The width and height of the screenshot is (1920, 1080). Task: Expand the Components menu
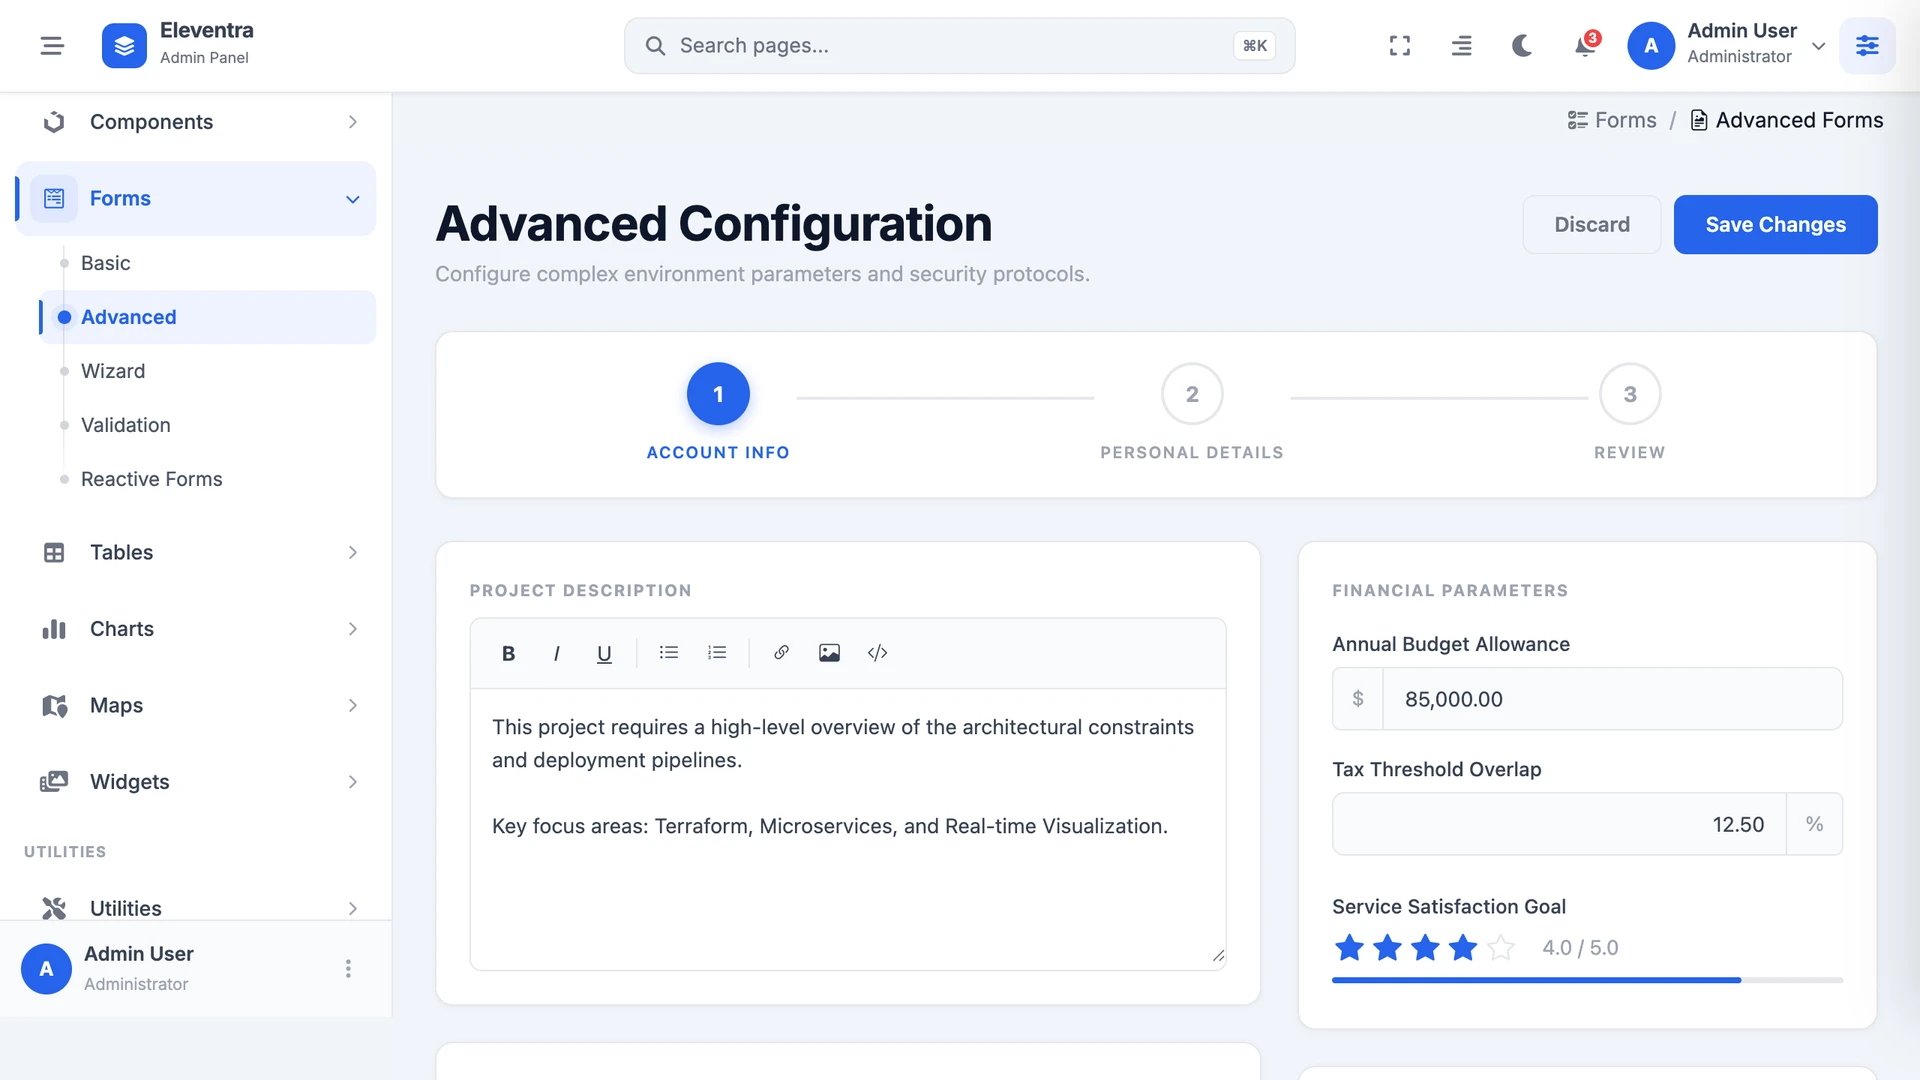click(x=196, y=122)
